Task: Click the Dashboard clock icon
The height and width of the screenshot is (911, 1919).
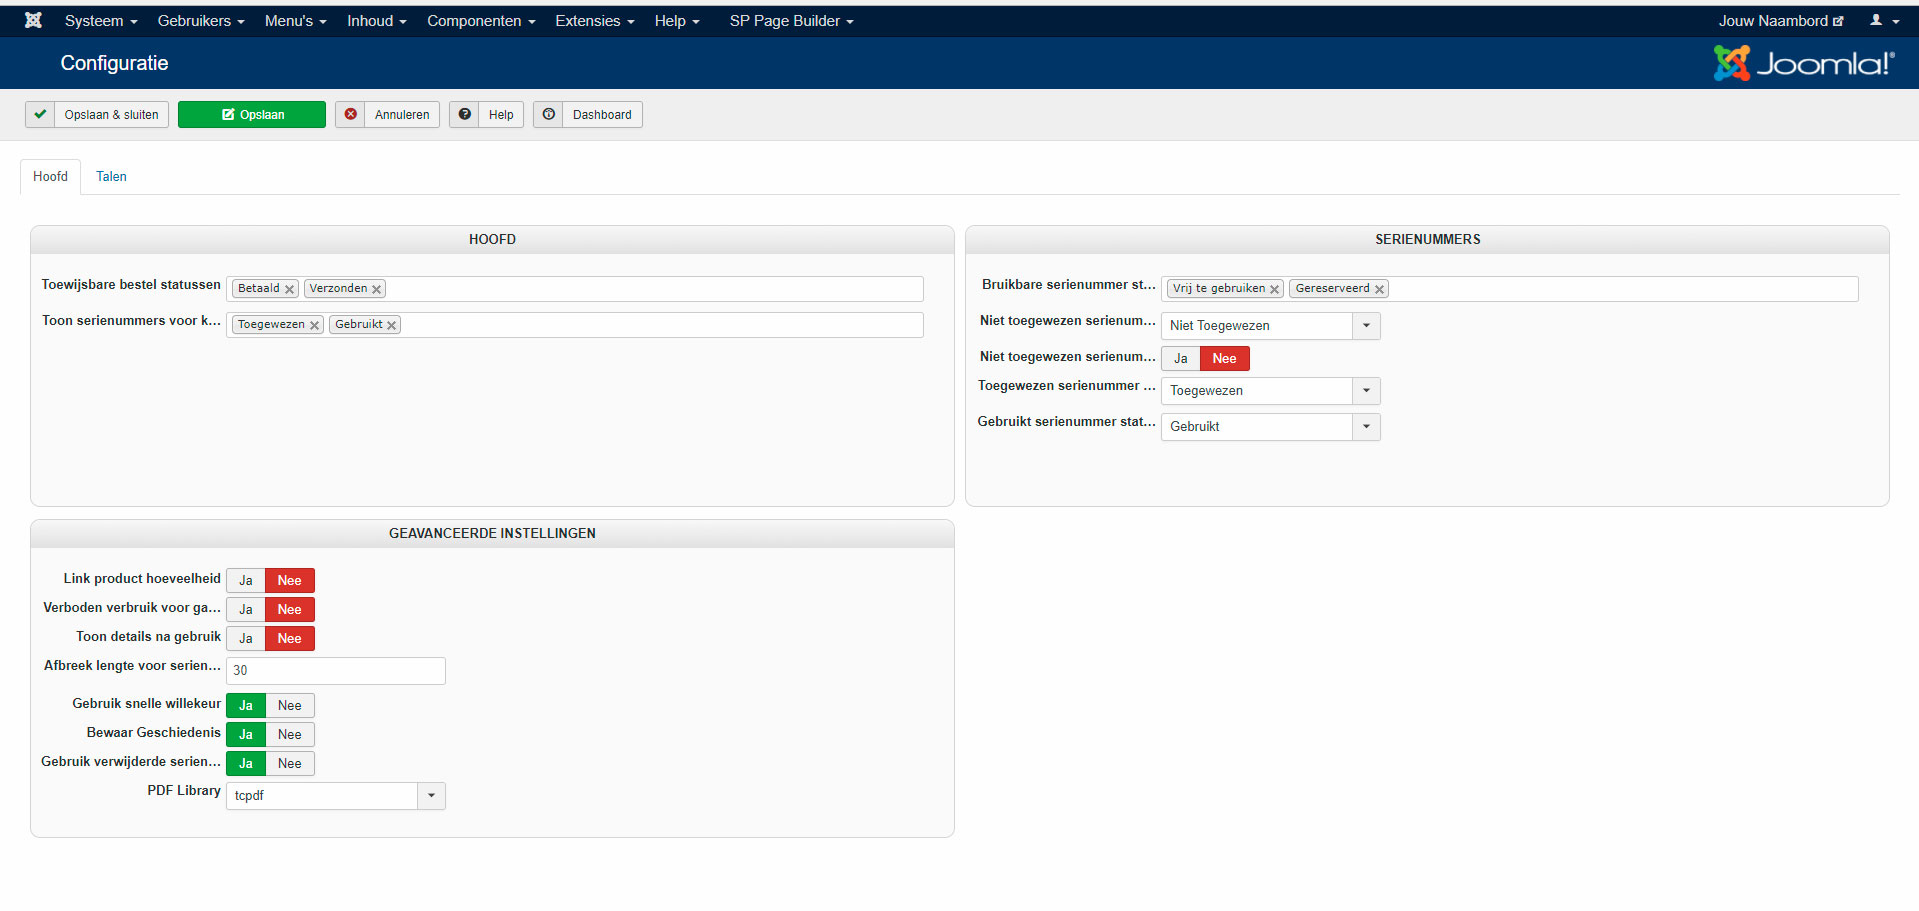Action: pos(549,114)
